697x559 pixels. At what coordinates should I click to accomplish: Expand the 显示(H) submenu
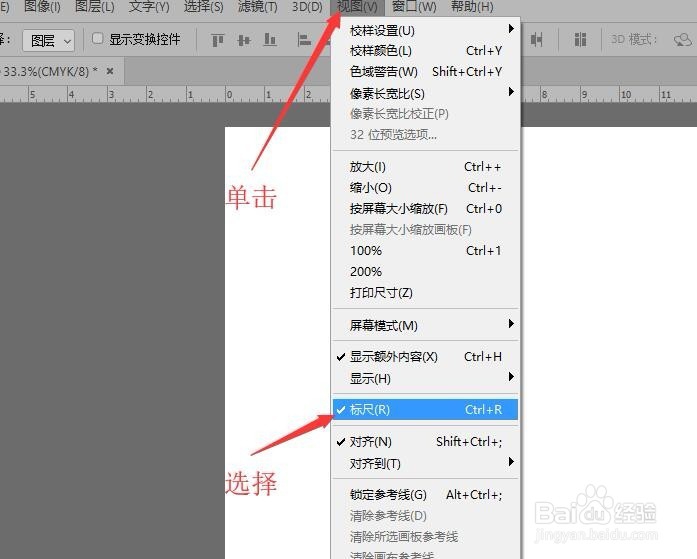click(x=425, y=379)
